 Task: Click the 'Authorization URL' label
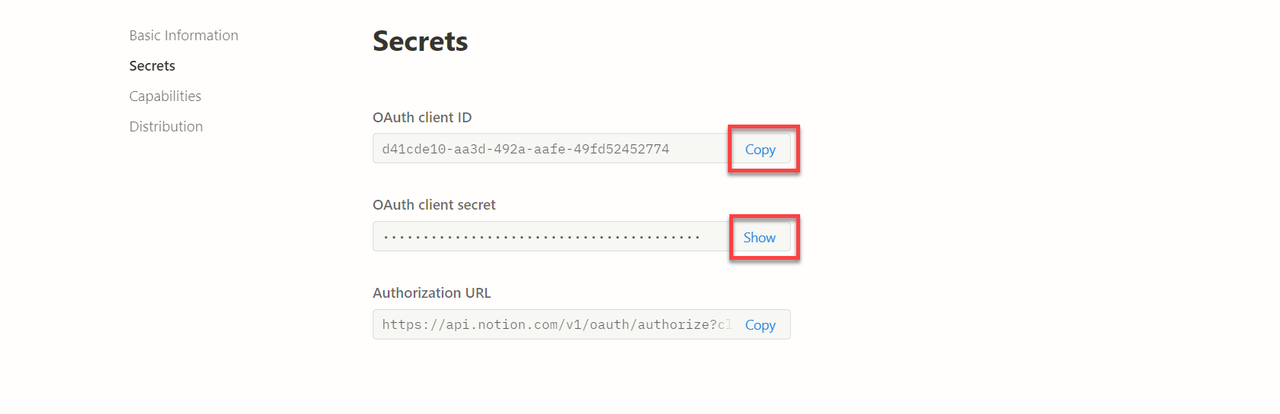click(x=432, y=293)
